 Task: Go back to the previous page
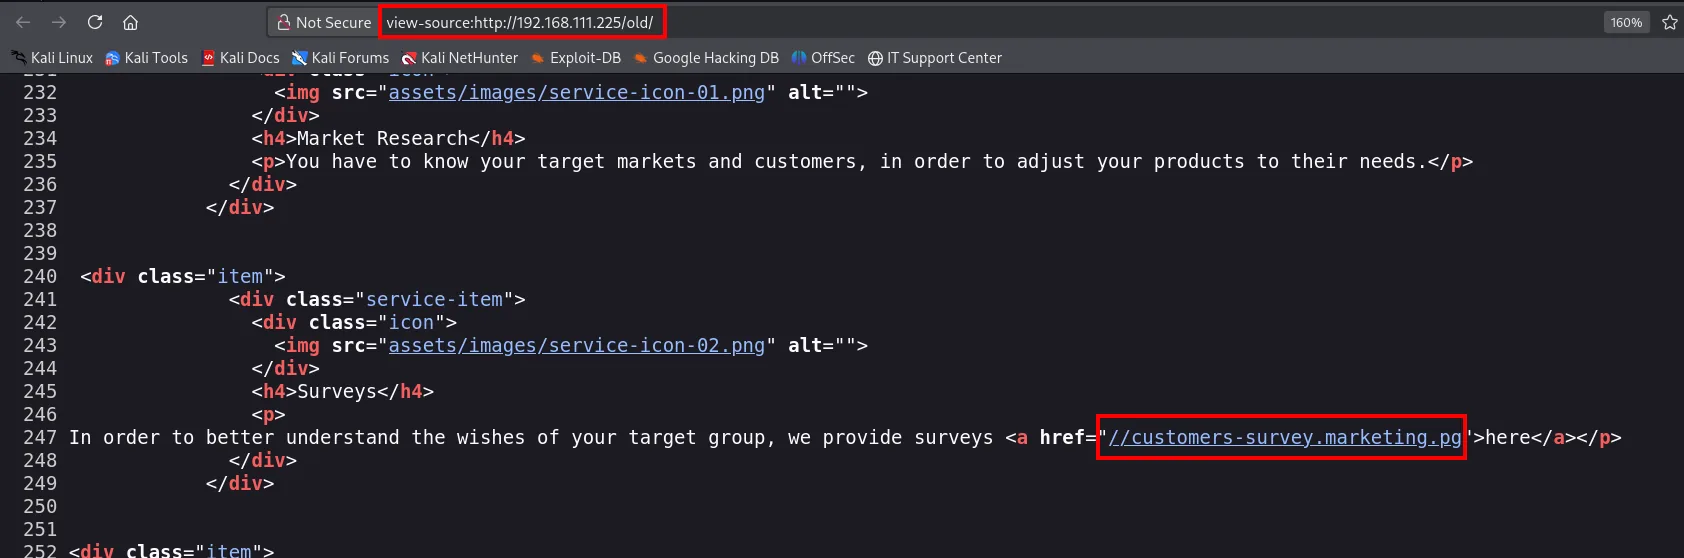click(23, 22)
